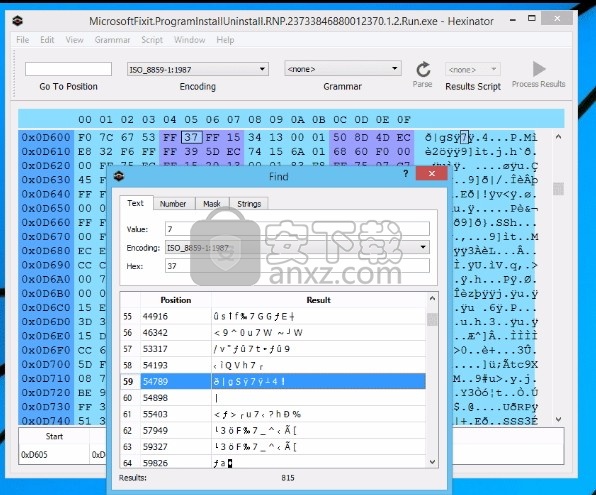This screenshot has width=596, height=495.
Task: Select result row with position 59327
Action: click(x=273, y=447)
